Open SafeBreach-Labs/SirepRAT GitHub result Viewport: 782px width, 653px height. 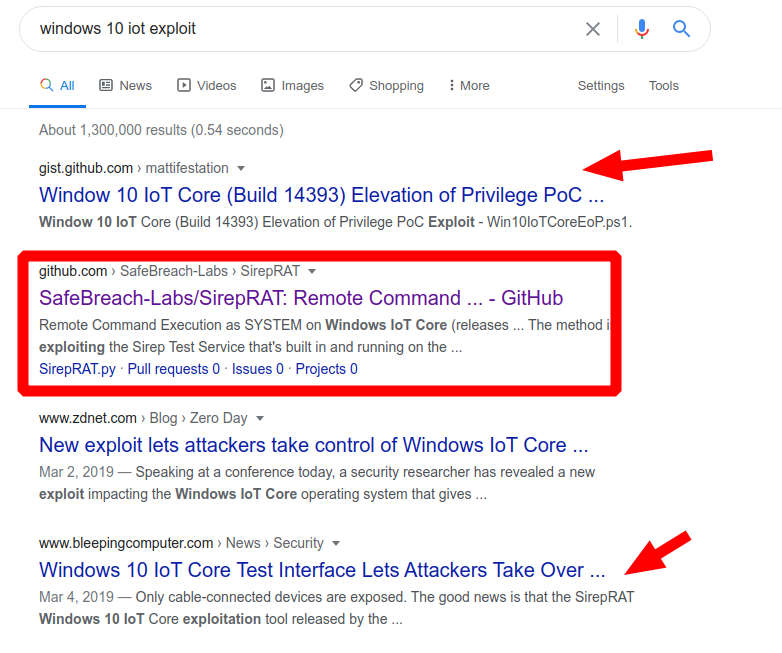pyautogui.click(x=301, y=298)
